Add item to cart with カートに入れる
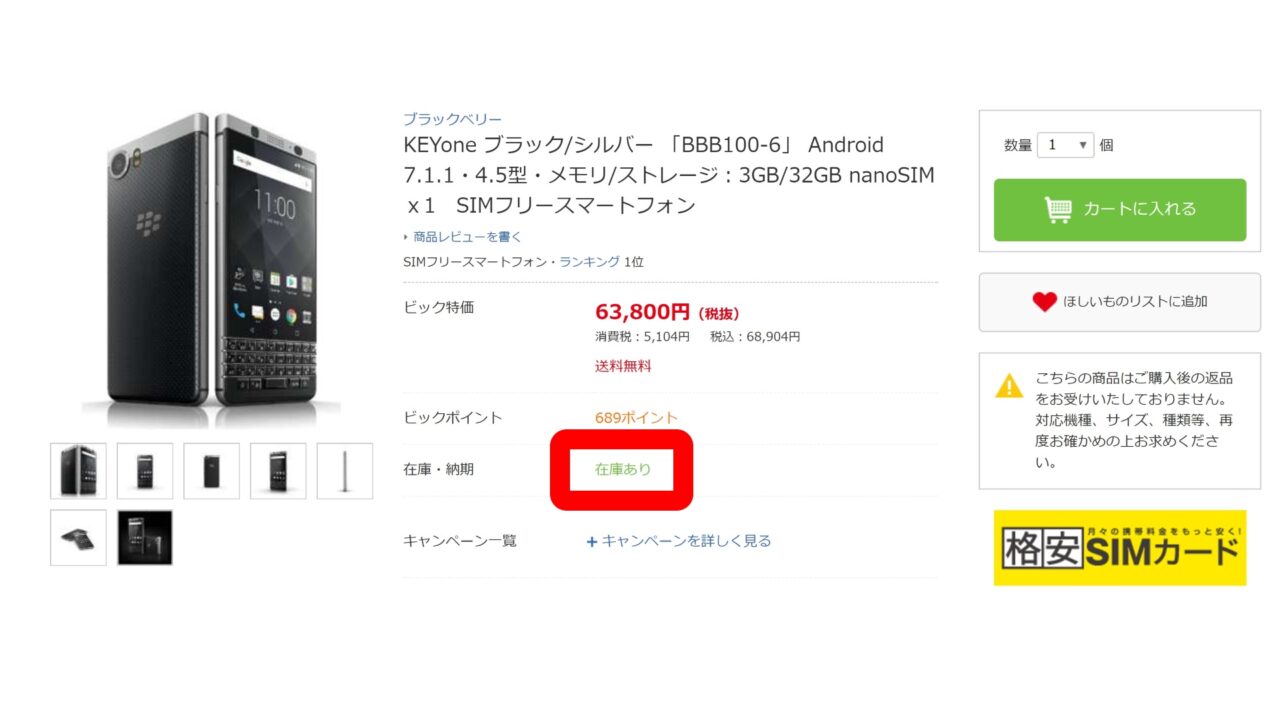Viewport: 1280px width, 720px height. [1119, 209]
